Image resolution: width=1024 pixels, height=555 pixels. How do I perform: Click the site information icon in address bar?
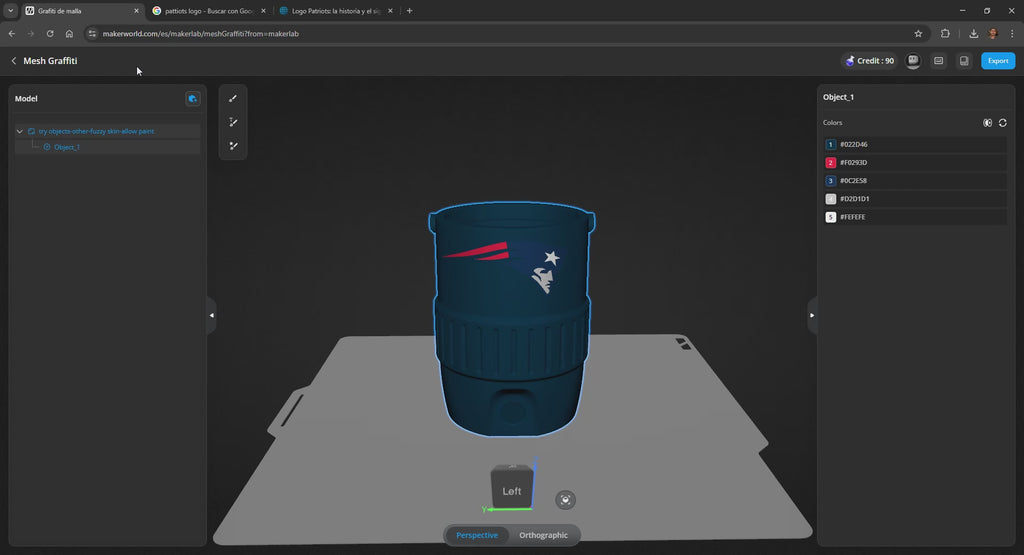[92, 34]
